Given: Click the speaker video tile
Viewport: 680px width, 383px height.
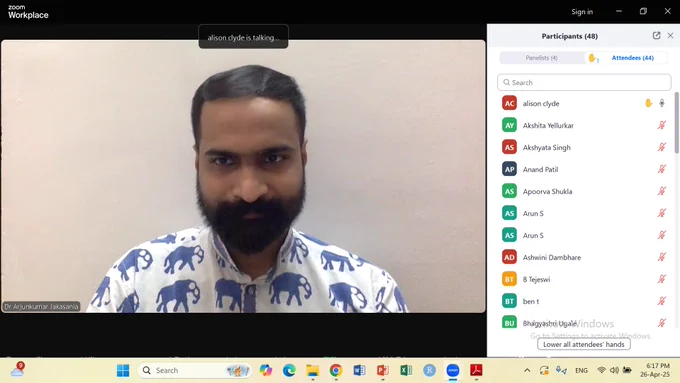Looking at the screenshot, I should (243, 176).
